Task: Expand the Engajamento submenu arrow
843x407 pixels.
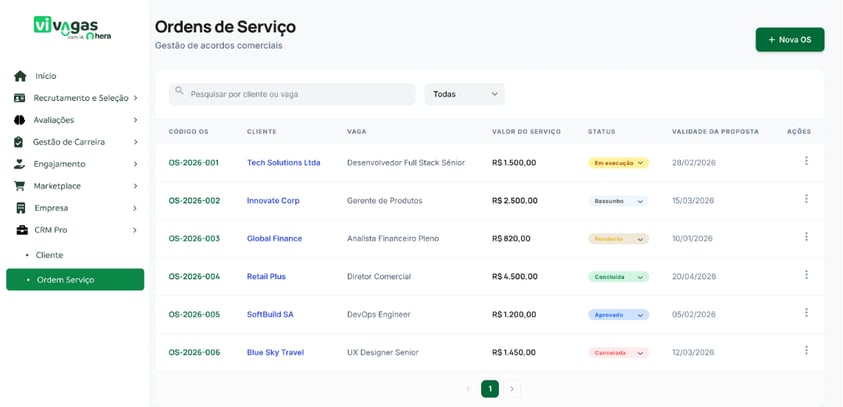Action: 135,164
